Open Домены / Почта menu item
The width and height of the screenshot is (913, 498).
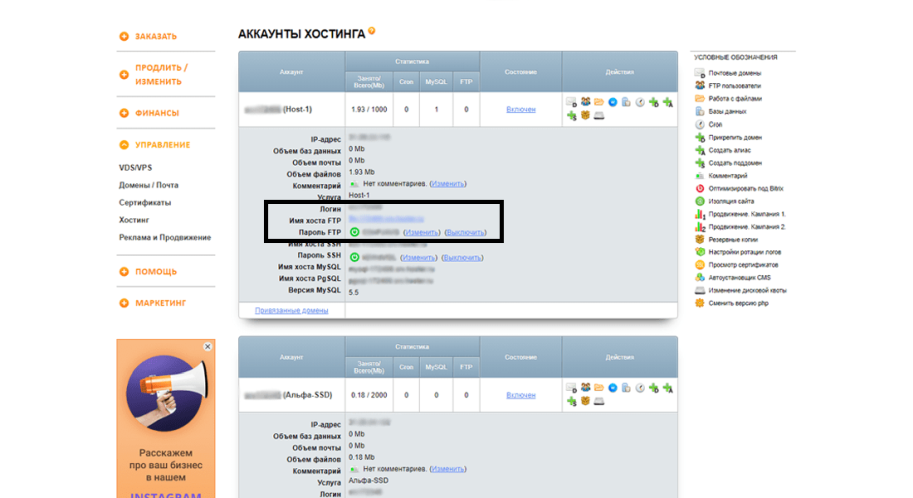click(148, 185)
